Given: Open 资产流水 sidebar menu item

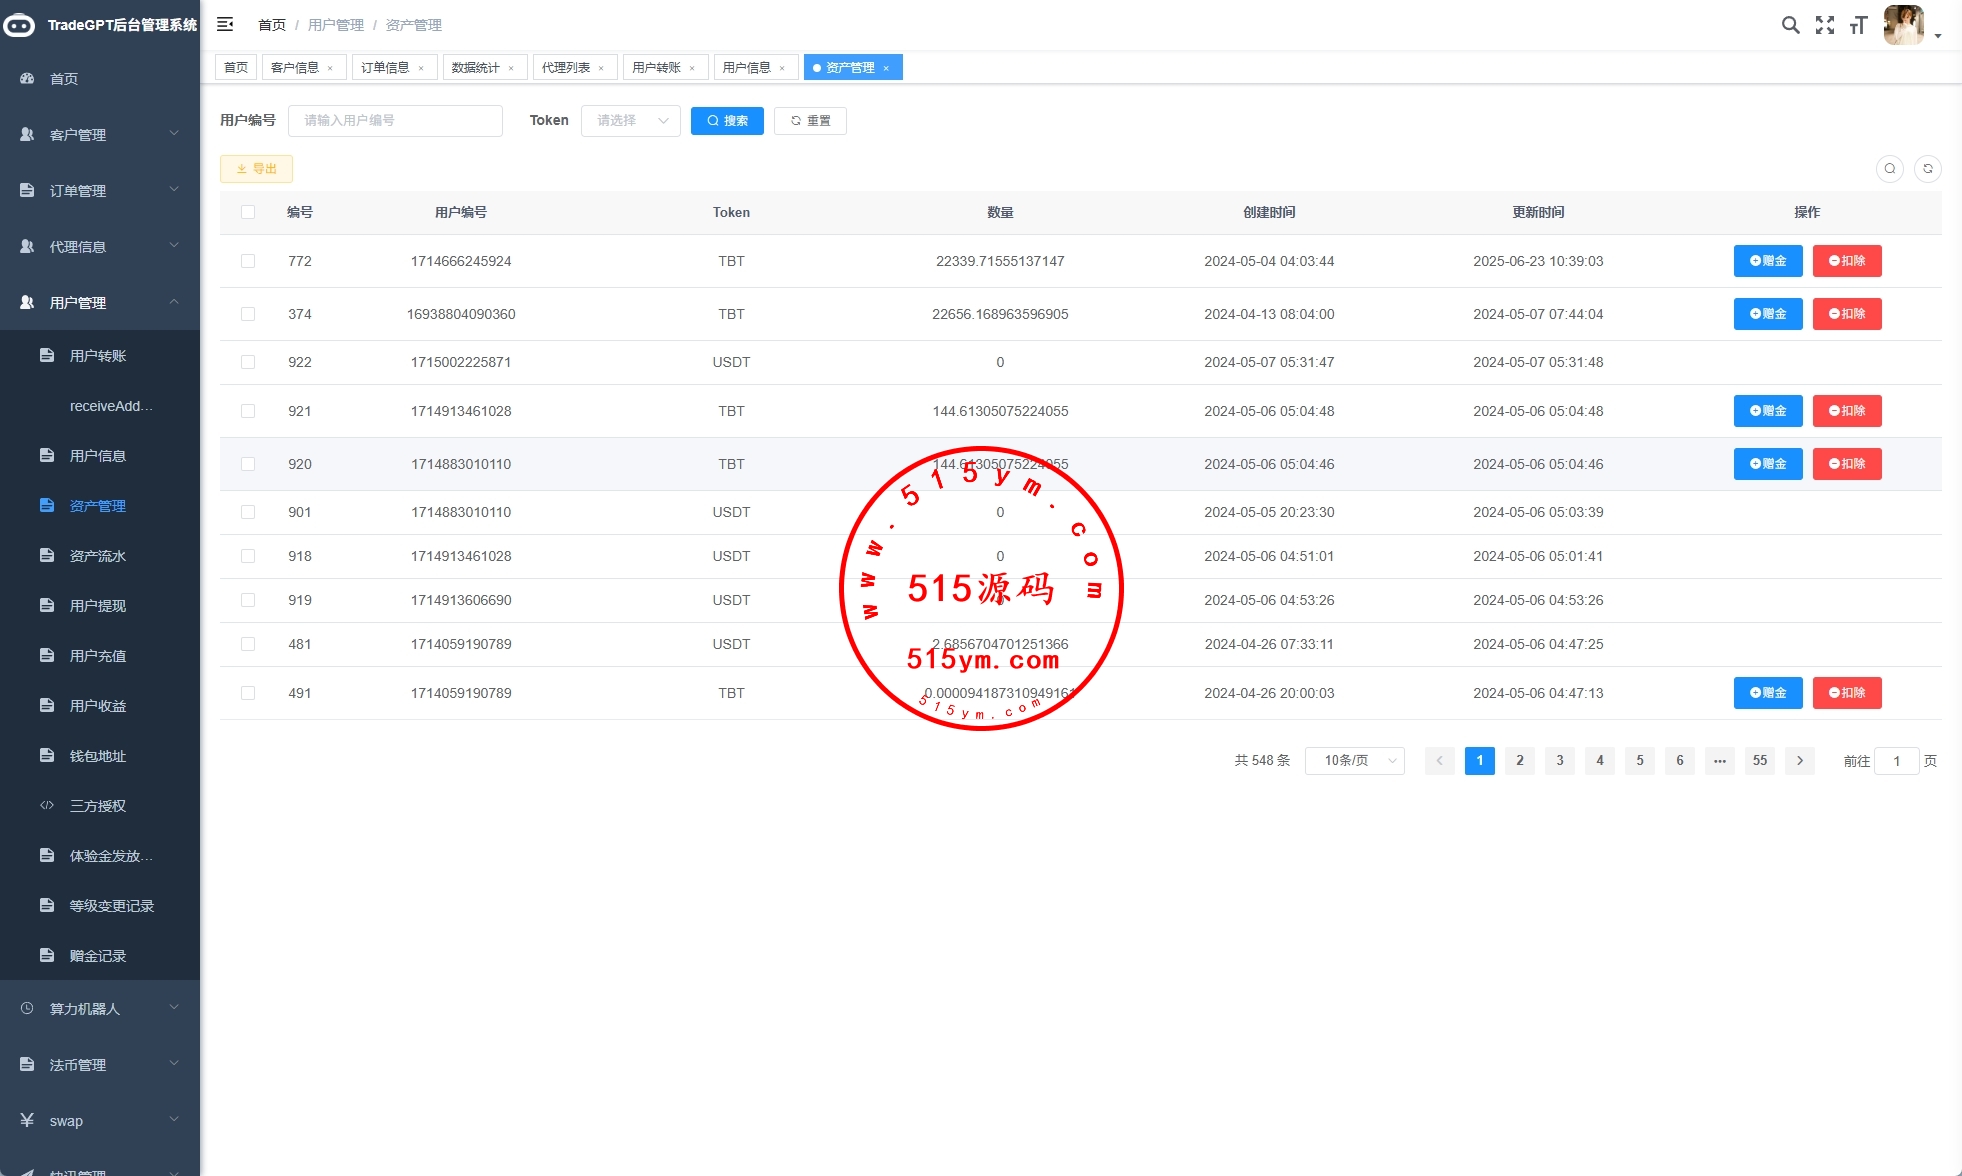Looking at the screenshot, I should pos(98,556).
